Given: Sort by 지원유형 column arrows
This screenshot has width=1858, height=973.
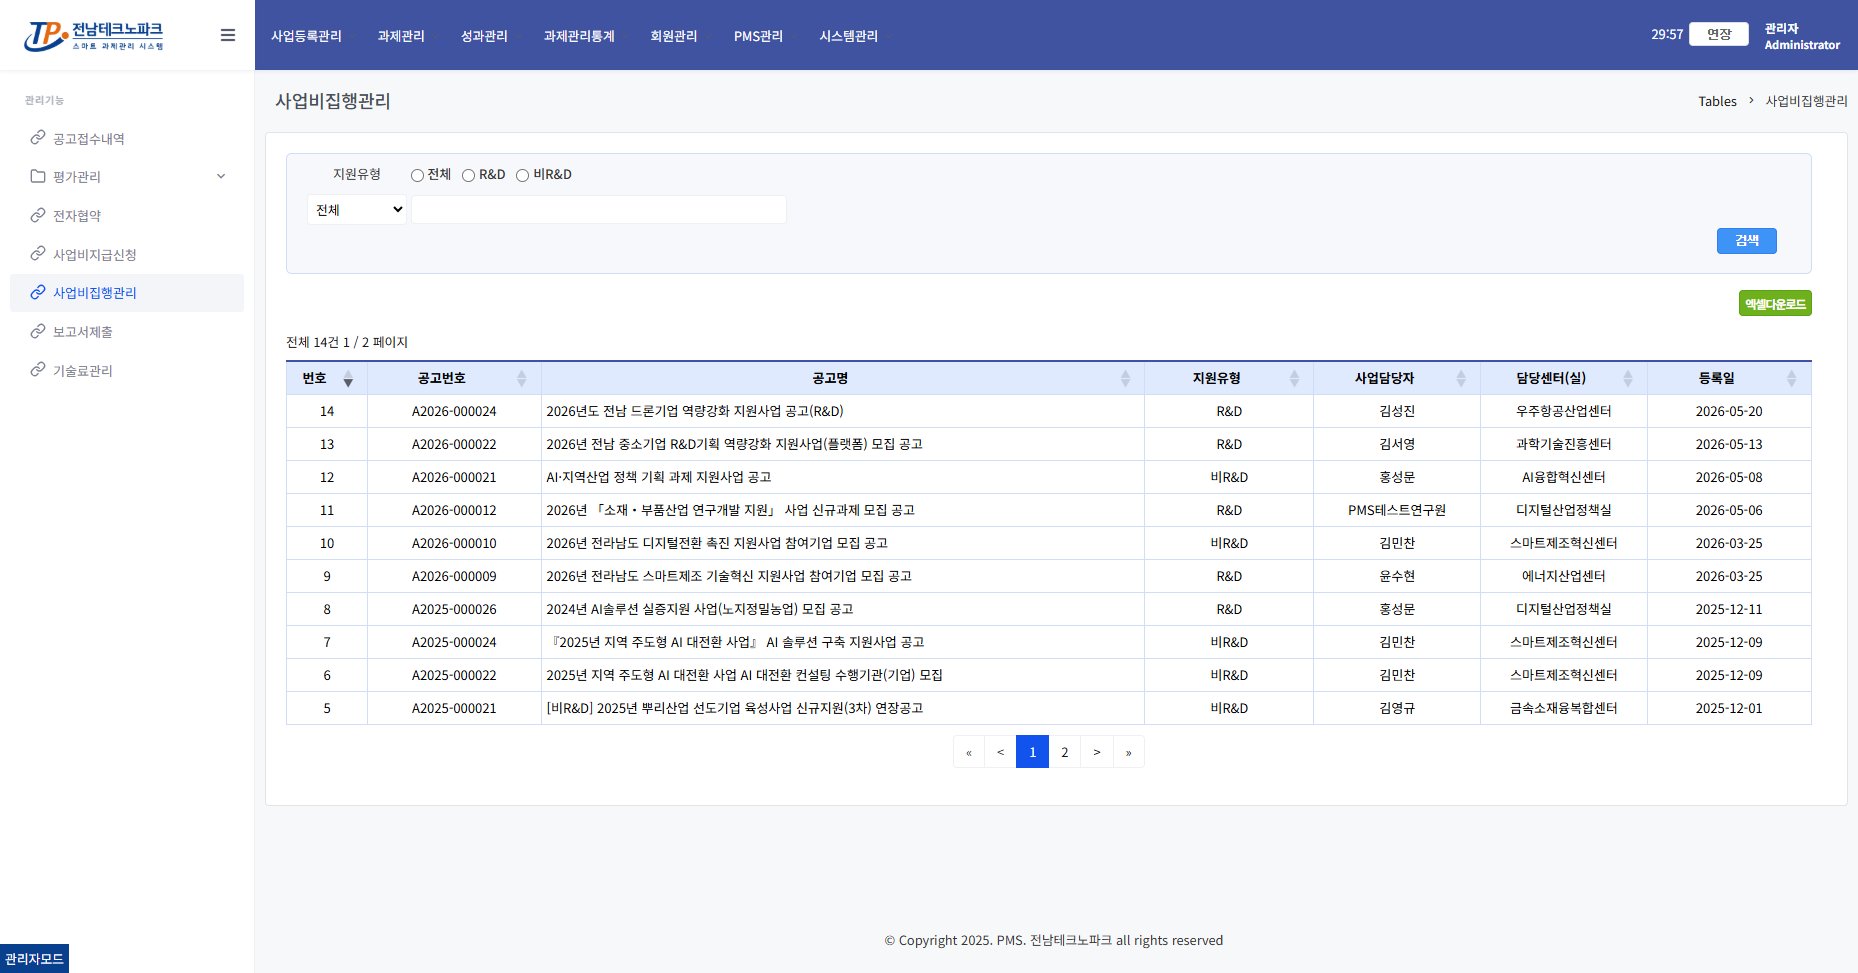Looking at the screenshot, I should coord(1294,379).
